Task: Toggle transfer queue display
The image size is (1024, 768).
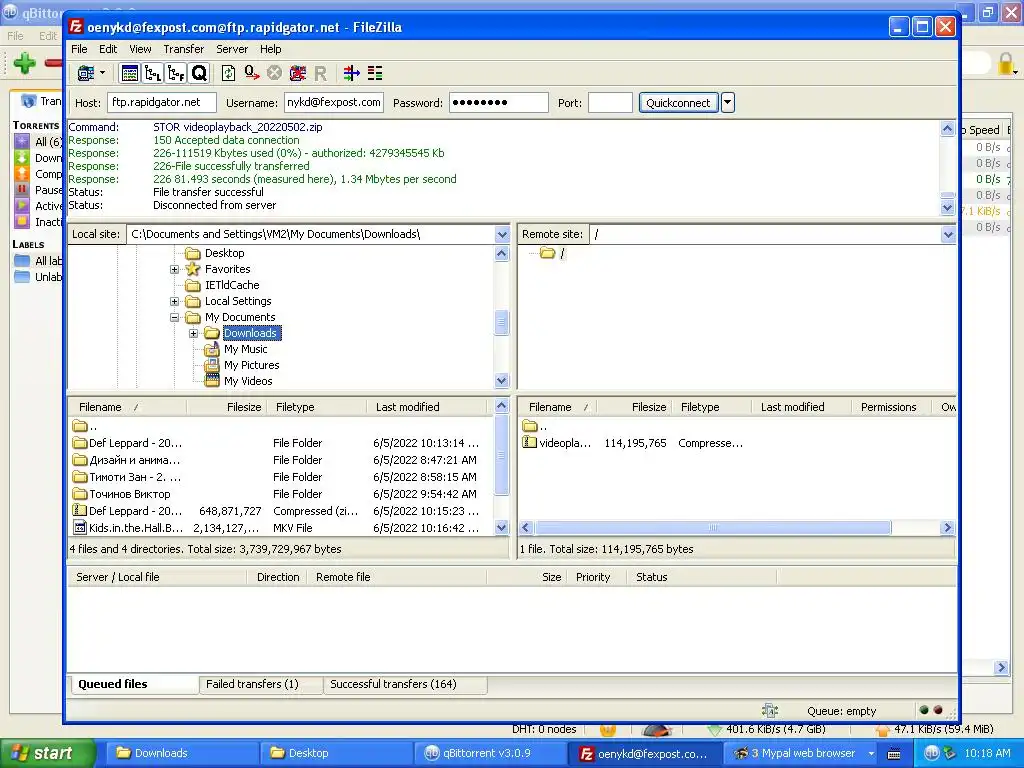Action: (199, 73)
